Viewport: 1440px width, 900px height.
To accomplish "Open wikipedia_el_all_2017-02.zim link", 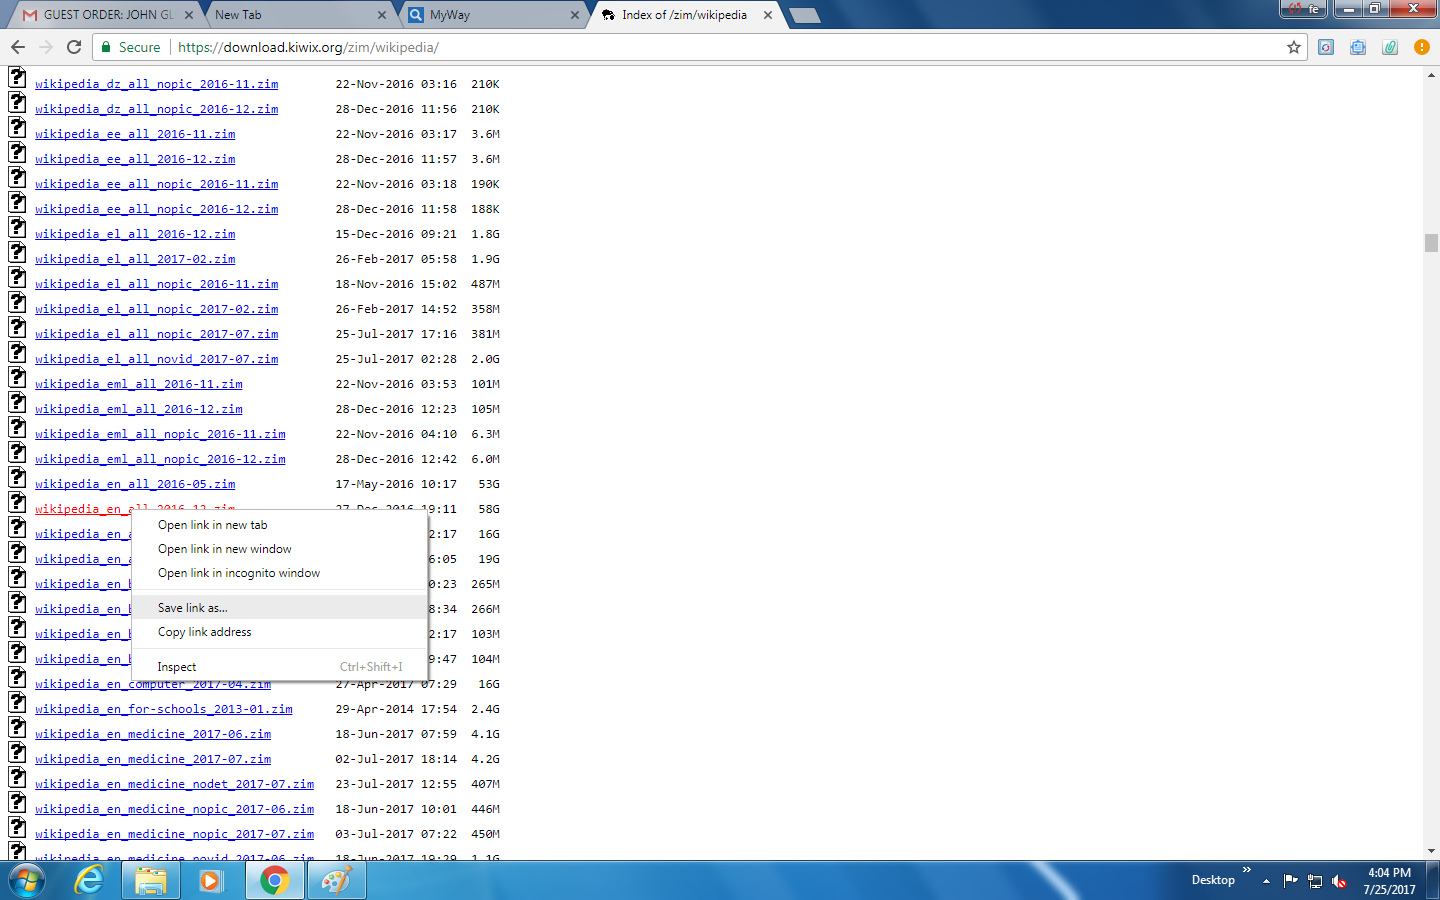I will (x=135, y=259).
